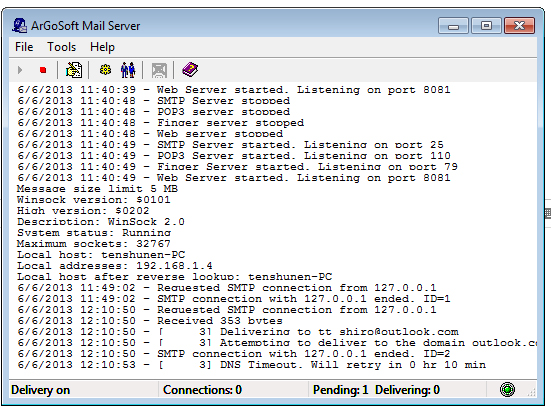Select the 'System status: Running' log line

[94, 233]
